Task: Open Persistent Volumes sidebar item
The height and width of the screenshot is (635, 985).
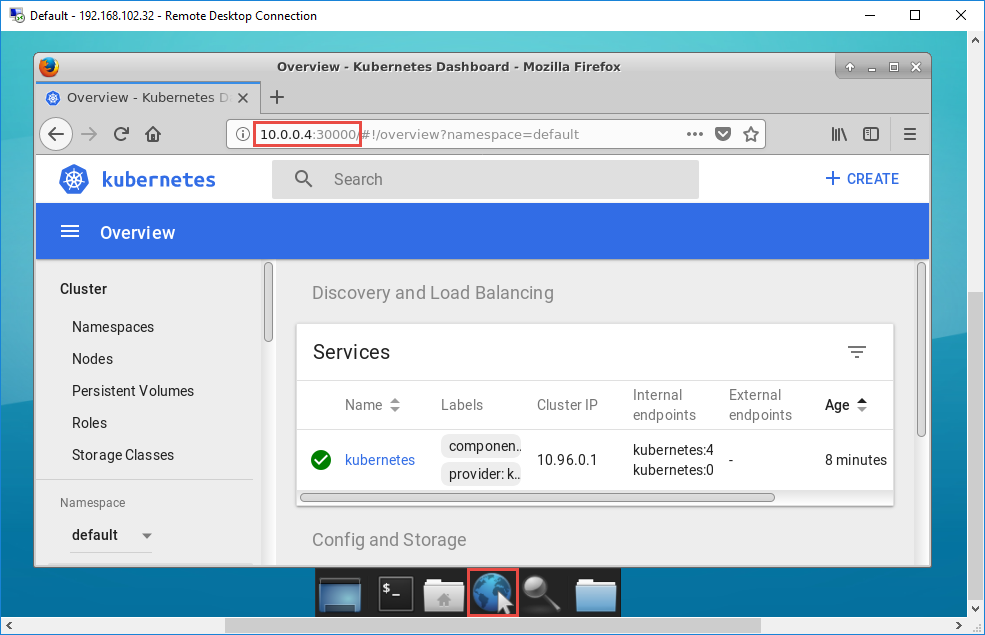Action: coord(133,391)
